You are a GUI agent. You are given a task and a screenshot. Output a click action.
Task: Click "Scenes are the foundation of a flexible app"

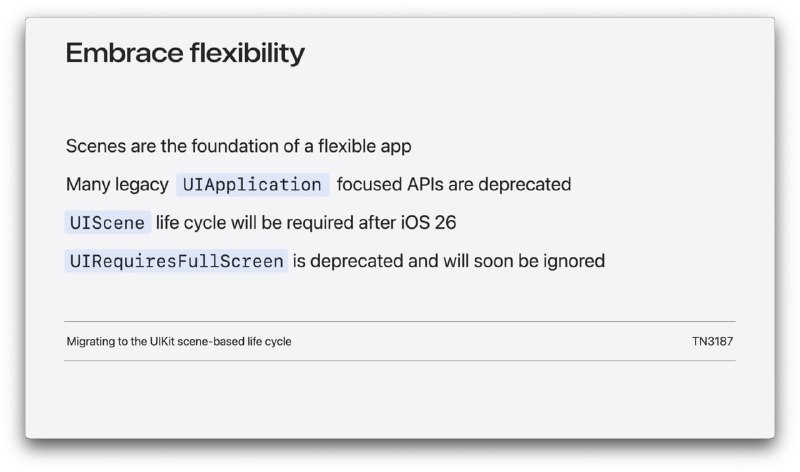point(238,146)
